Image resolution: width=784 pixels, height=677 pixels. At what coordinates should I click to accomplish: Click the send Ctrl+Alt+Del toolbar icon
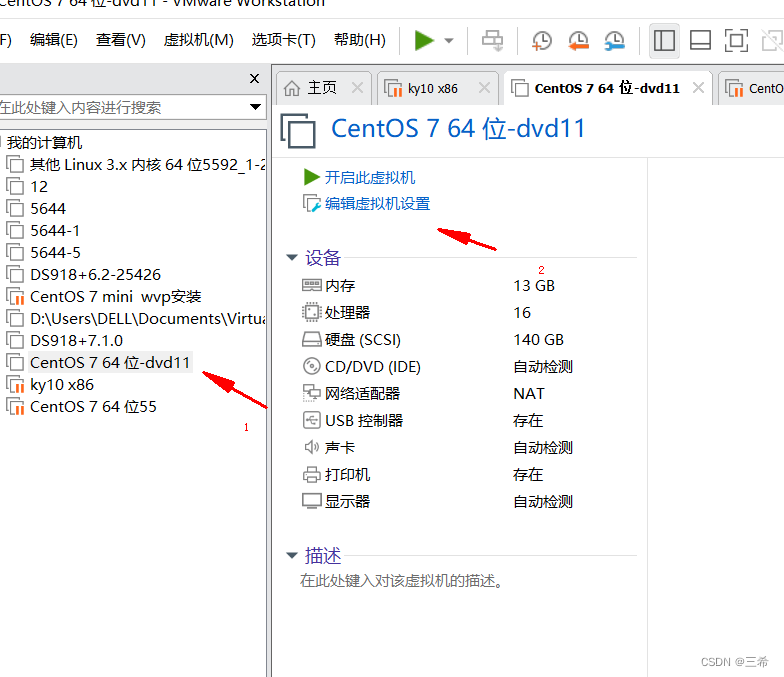pos(492,40)
